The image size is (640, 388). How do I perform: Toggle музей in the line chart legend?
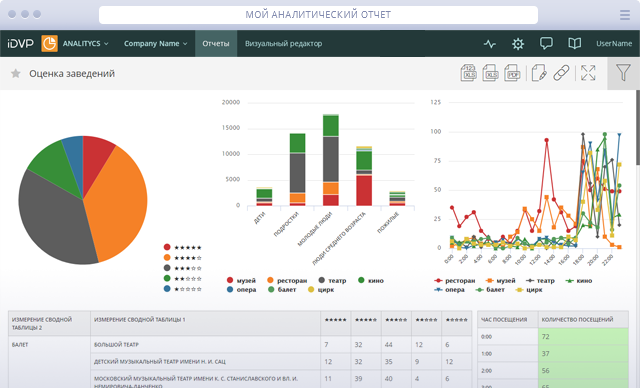tap(500, 281)
